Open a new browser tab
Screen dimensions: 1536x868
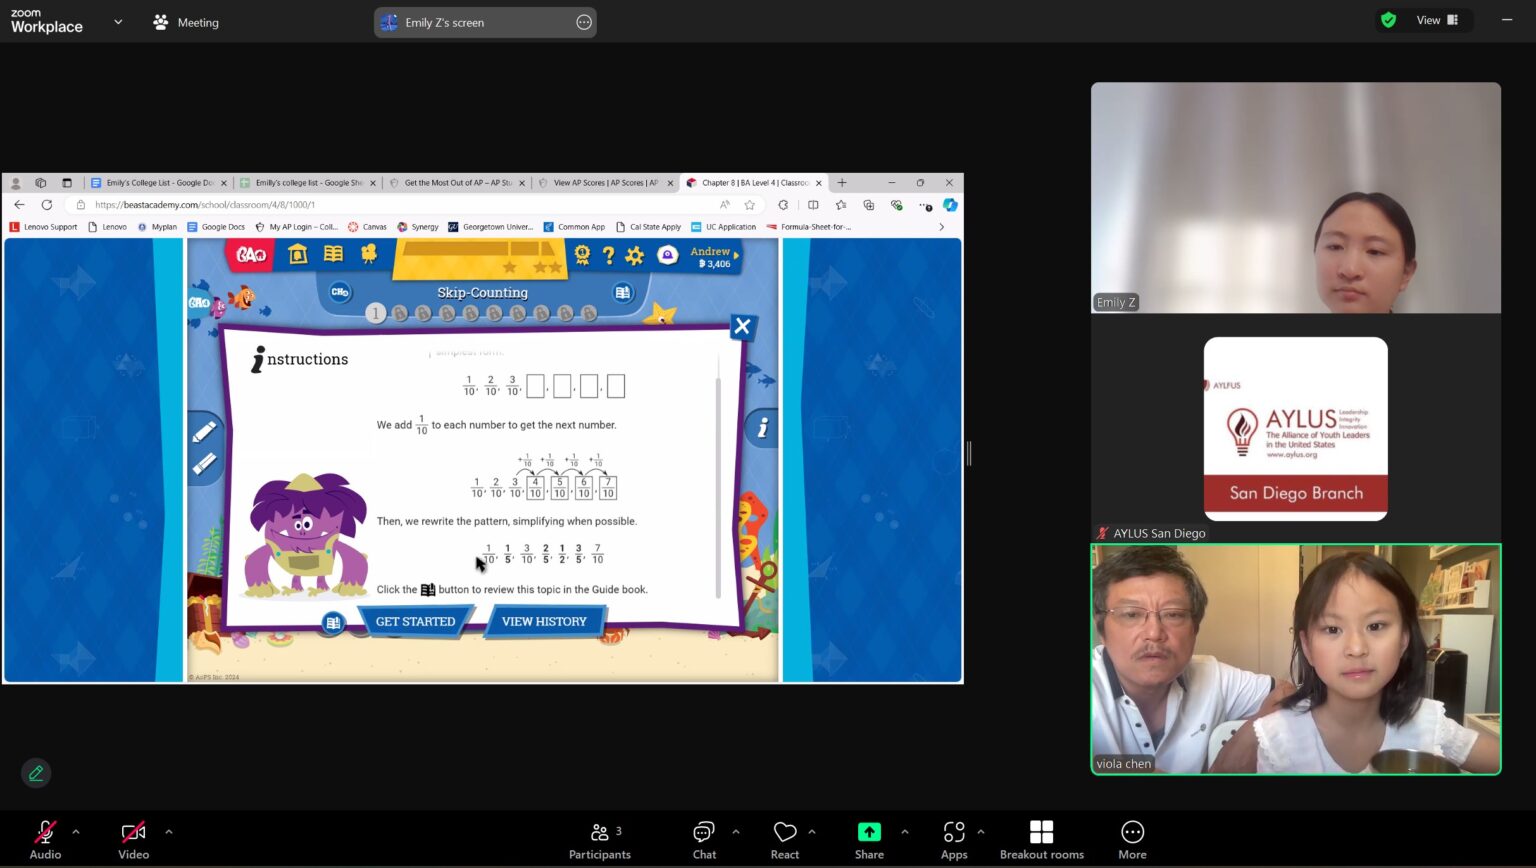pos(842,183)
